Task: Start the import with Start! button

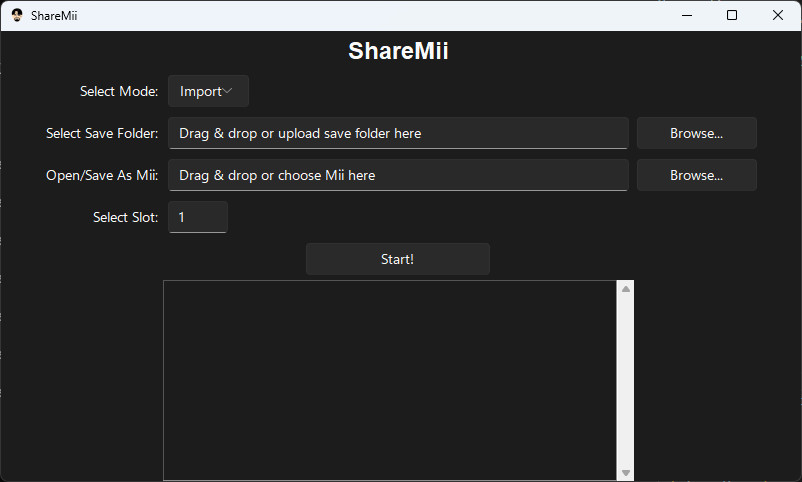Action: pos(397,259)
